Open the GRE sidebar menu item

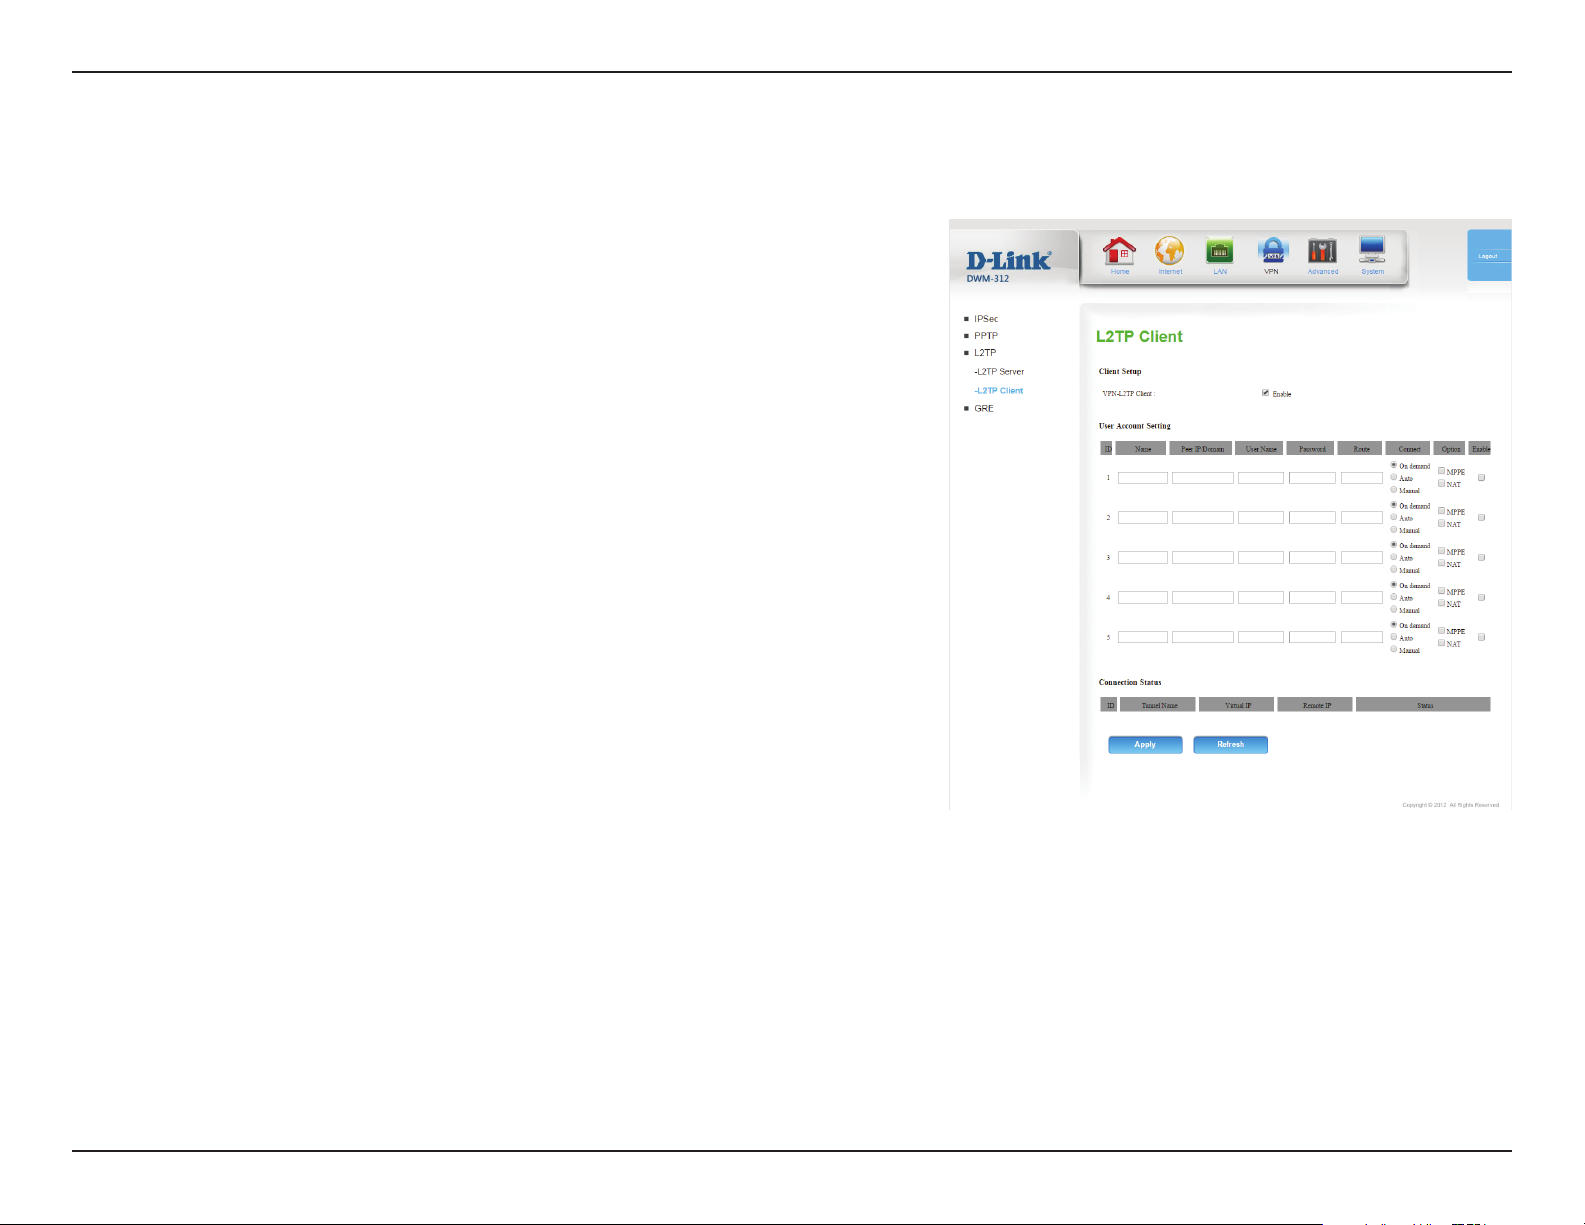(984, 409)
